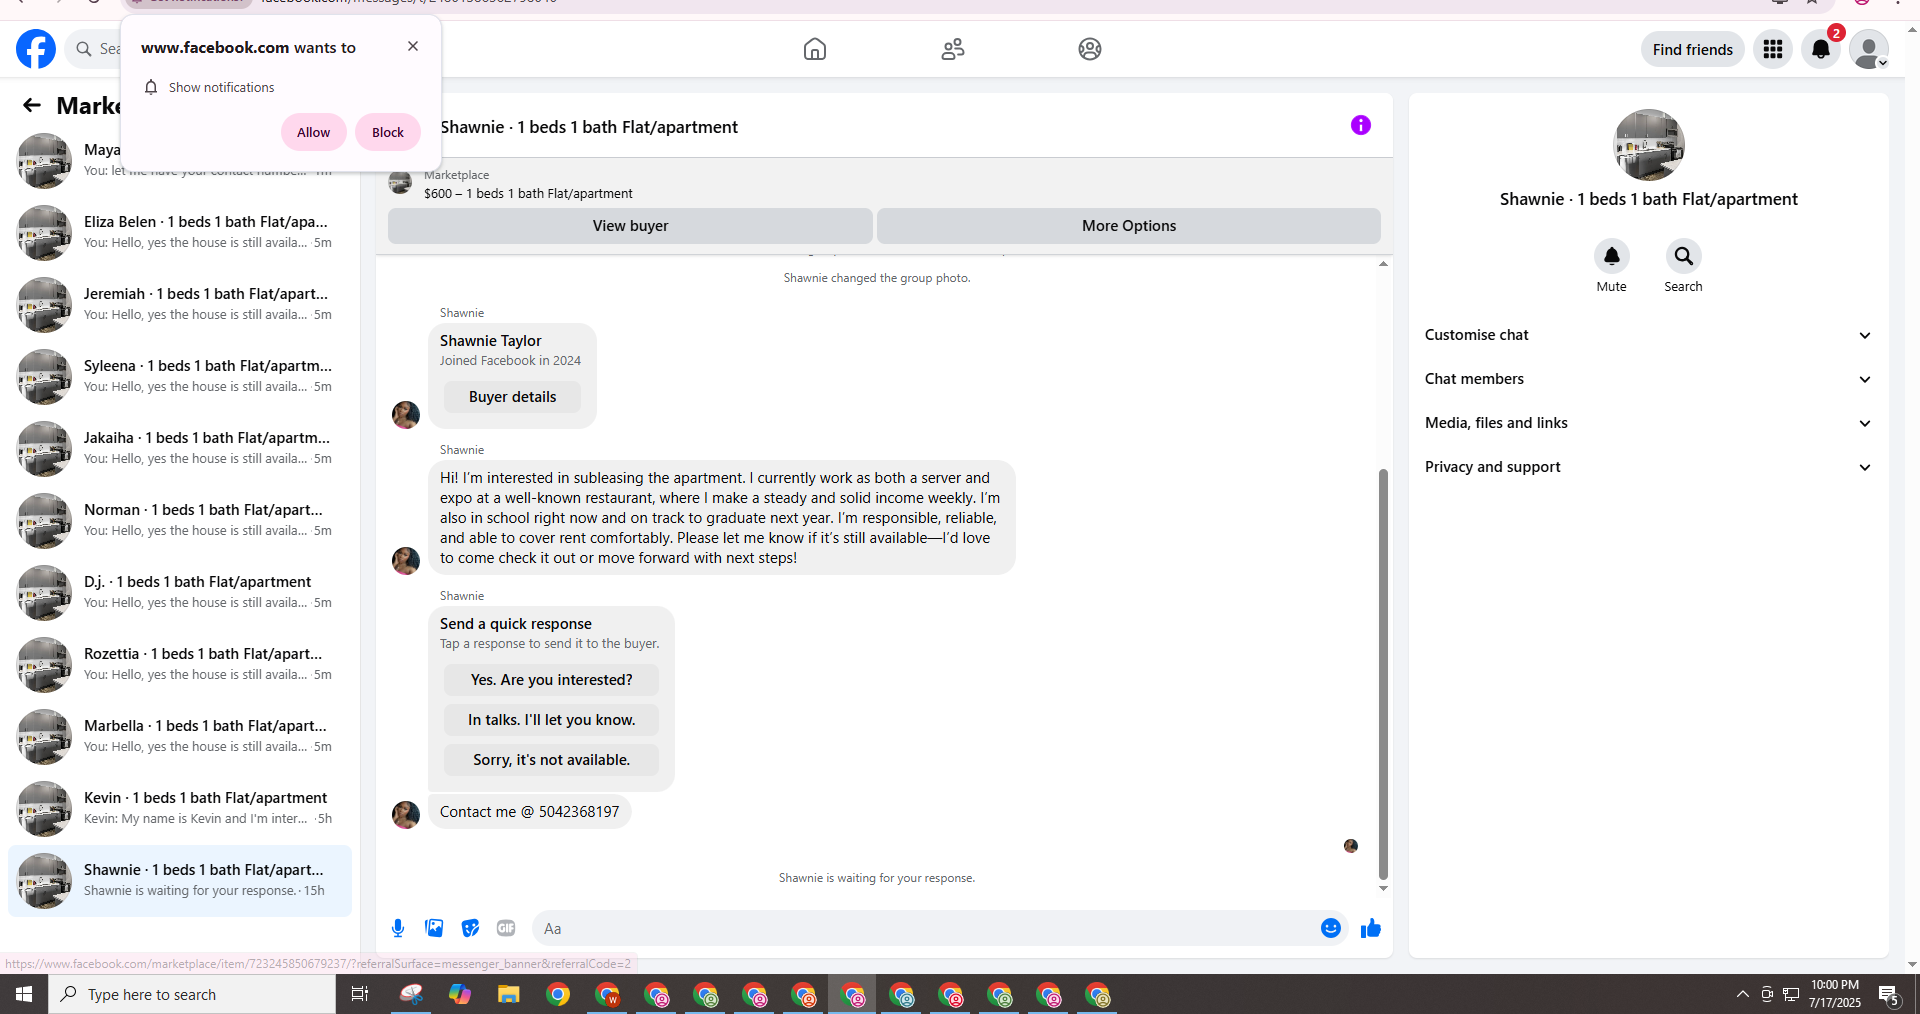Click the View buyer button
This screenshot has height=1014, width=1920.
630,226
